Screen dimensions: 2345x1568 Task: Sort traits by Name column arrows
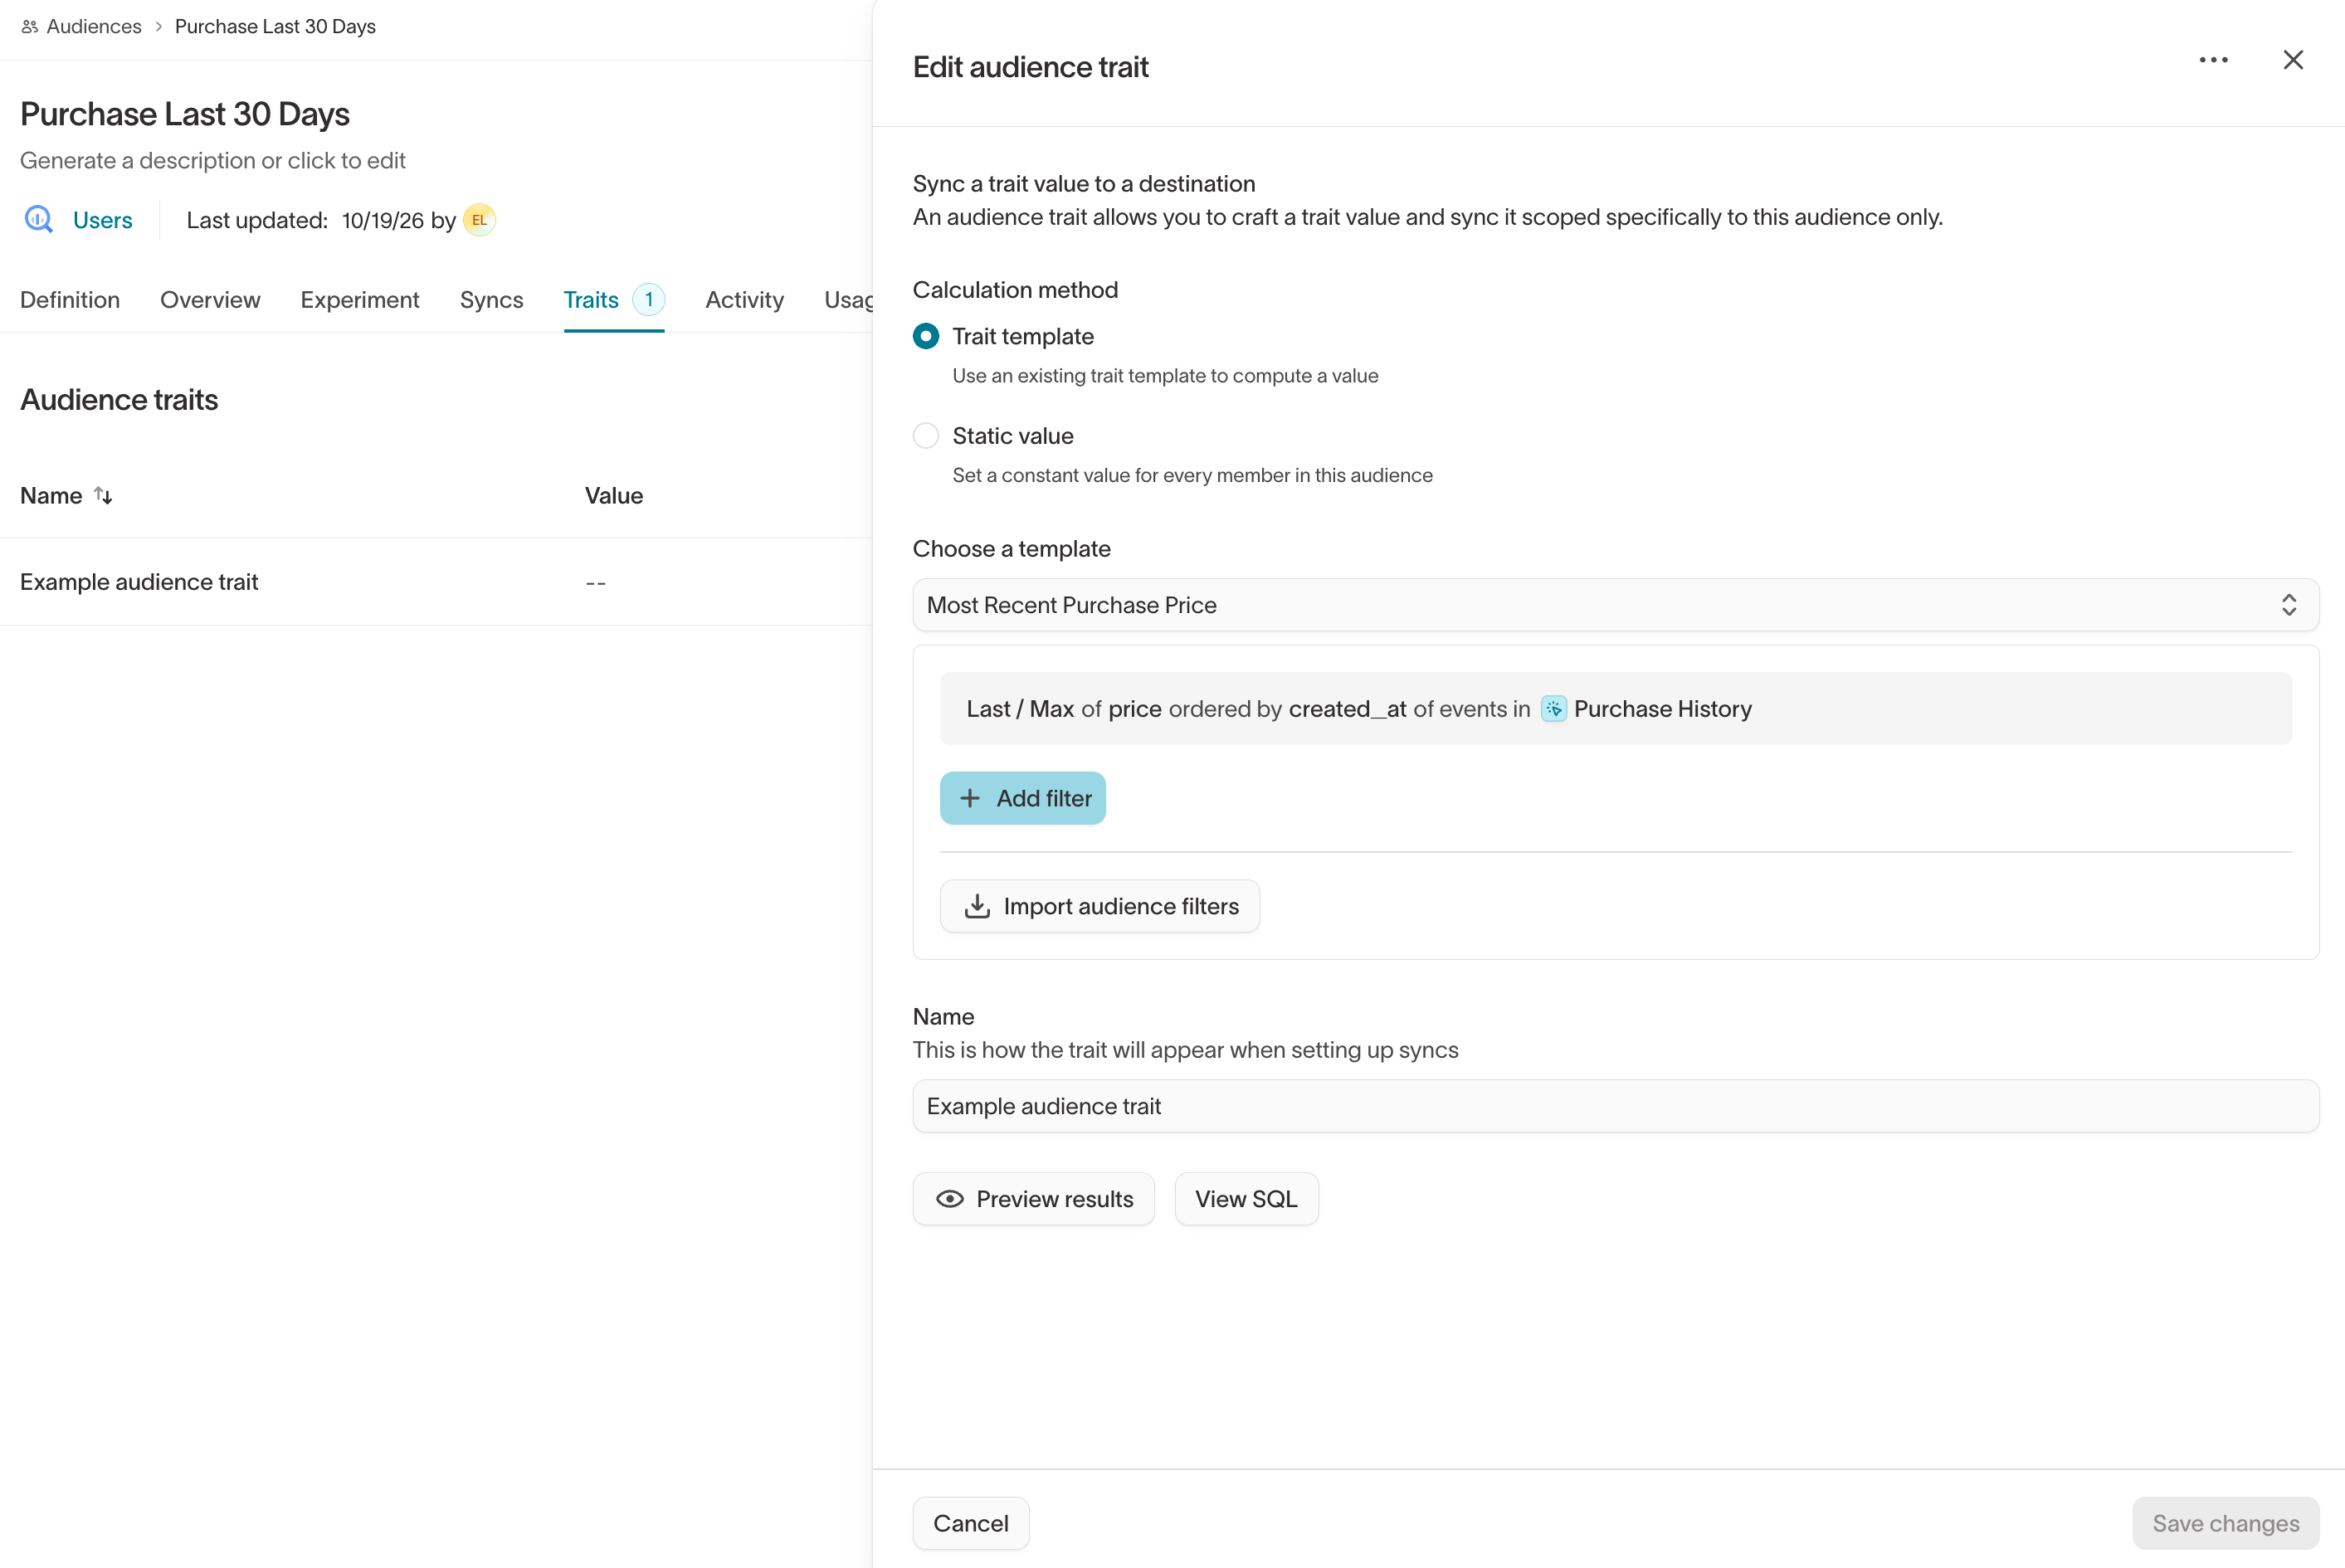[x=103, y=495]
